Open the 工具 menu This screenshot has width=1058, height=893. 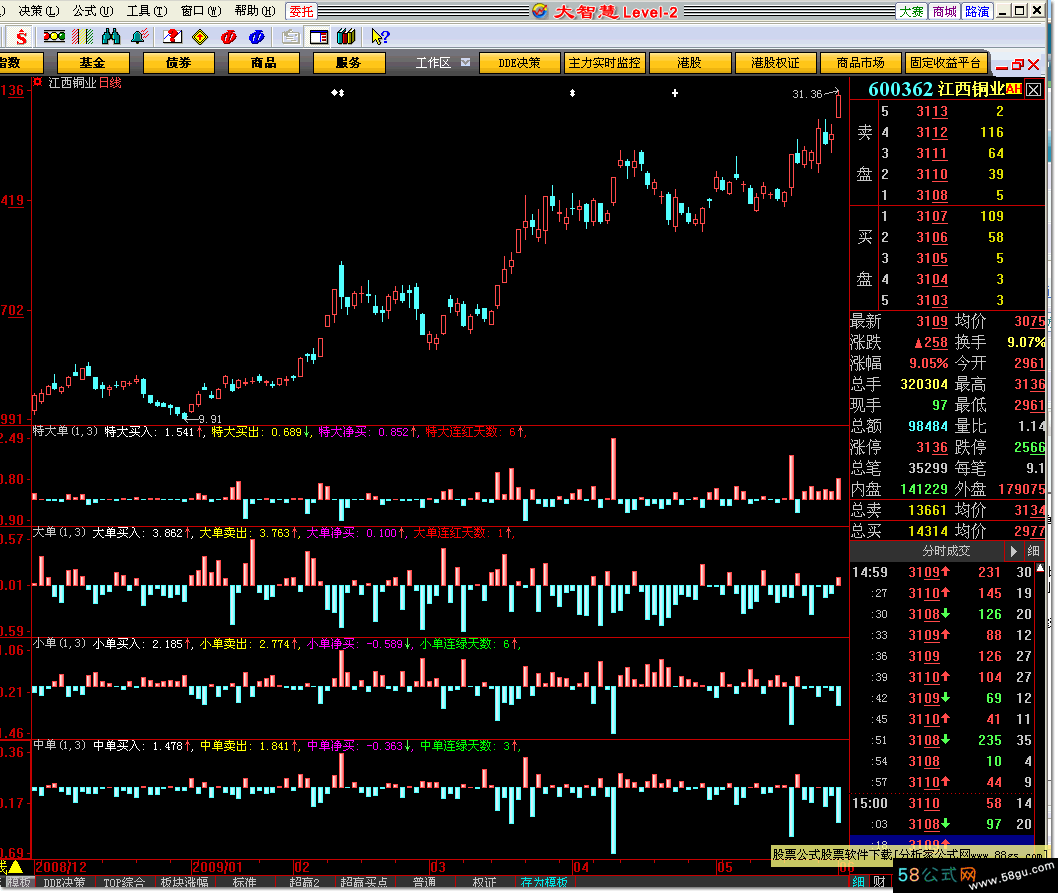click(x=147, y=11)
